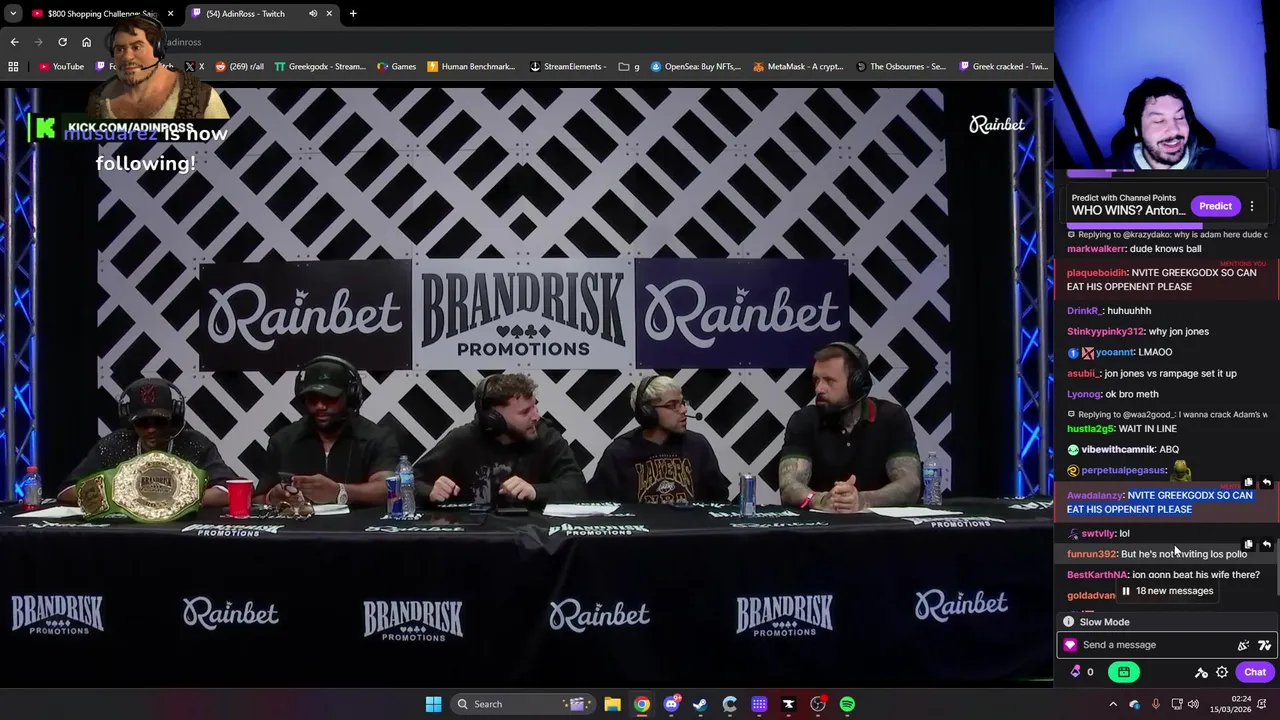Click the green reward chest button
This screenshot has width=1280, height=720.
click(x=1123, y=672)
